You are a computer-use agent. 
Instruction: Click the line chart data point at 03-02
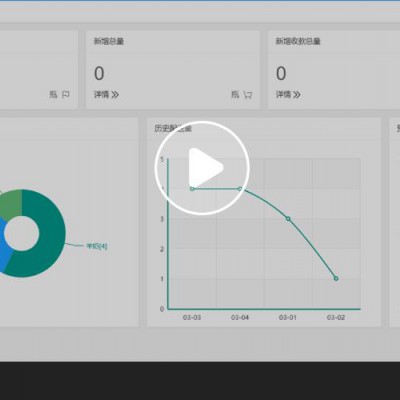pyautogui.click(x=336, y=278)
